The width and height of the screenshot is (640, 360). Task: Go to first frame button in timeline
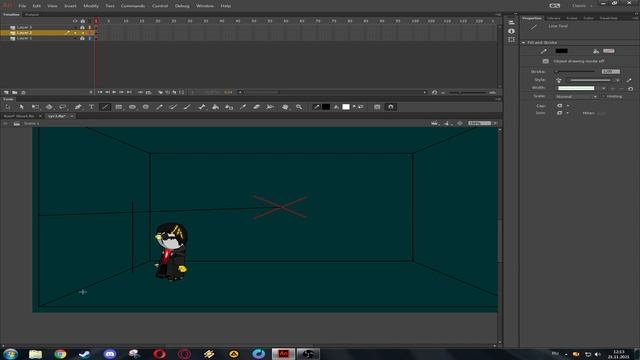click(100, 93)
